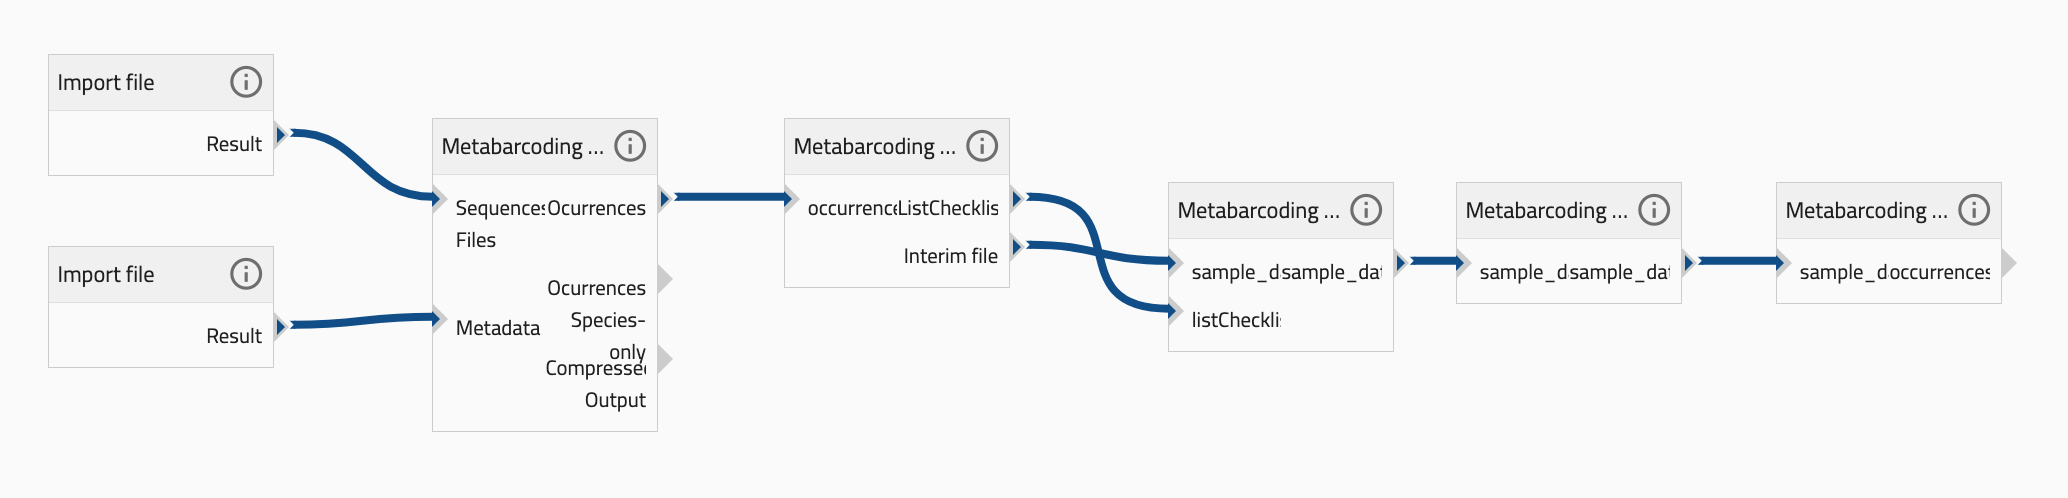This screenshot has height=498, width=2068.
Task: Click info icon on fourth Metabarcoding node
Action: click(x=1654, y=210)
